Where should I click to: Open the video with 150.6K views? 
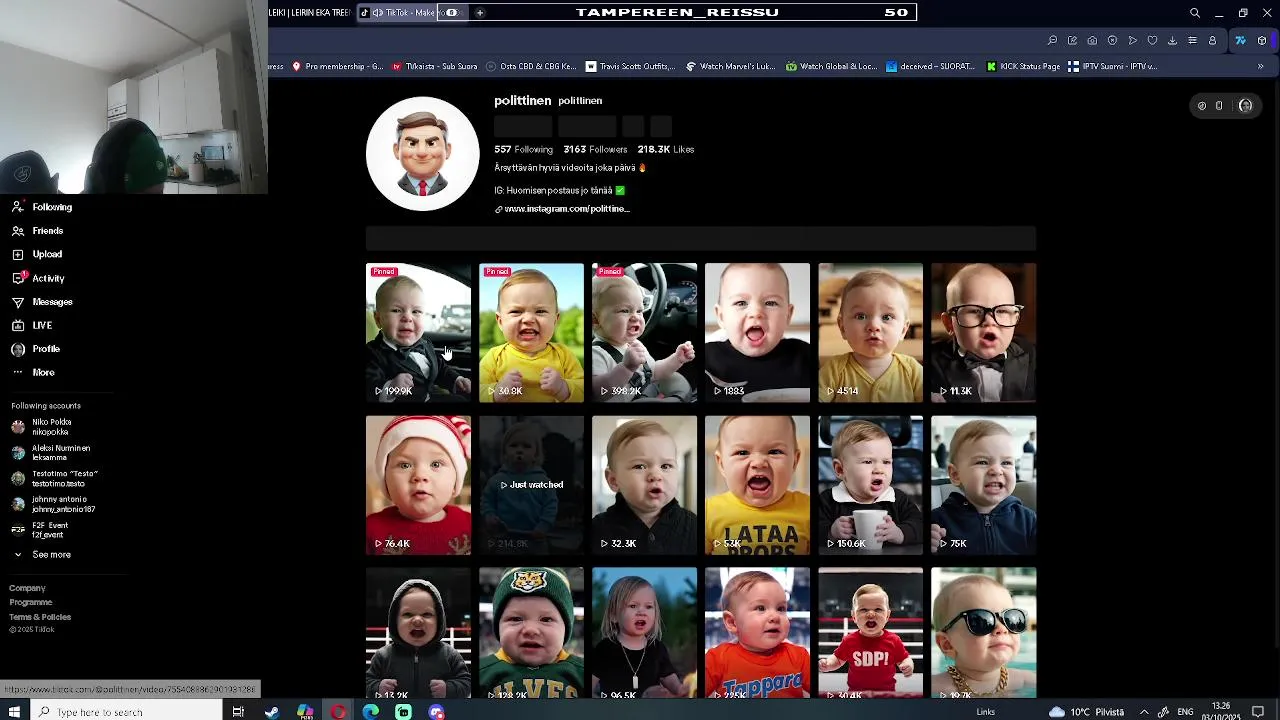870,485
